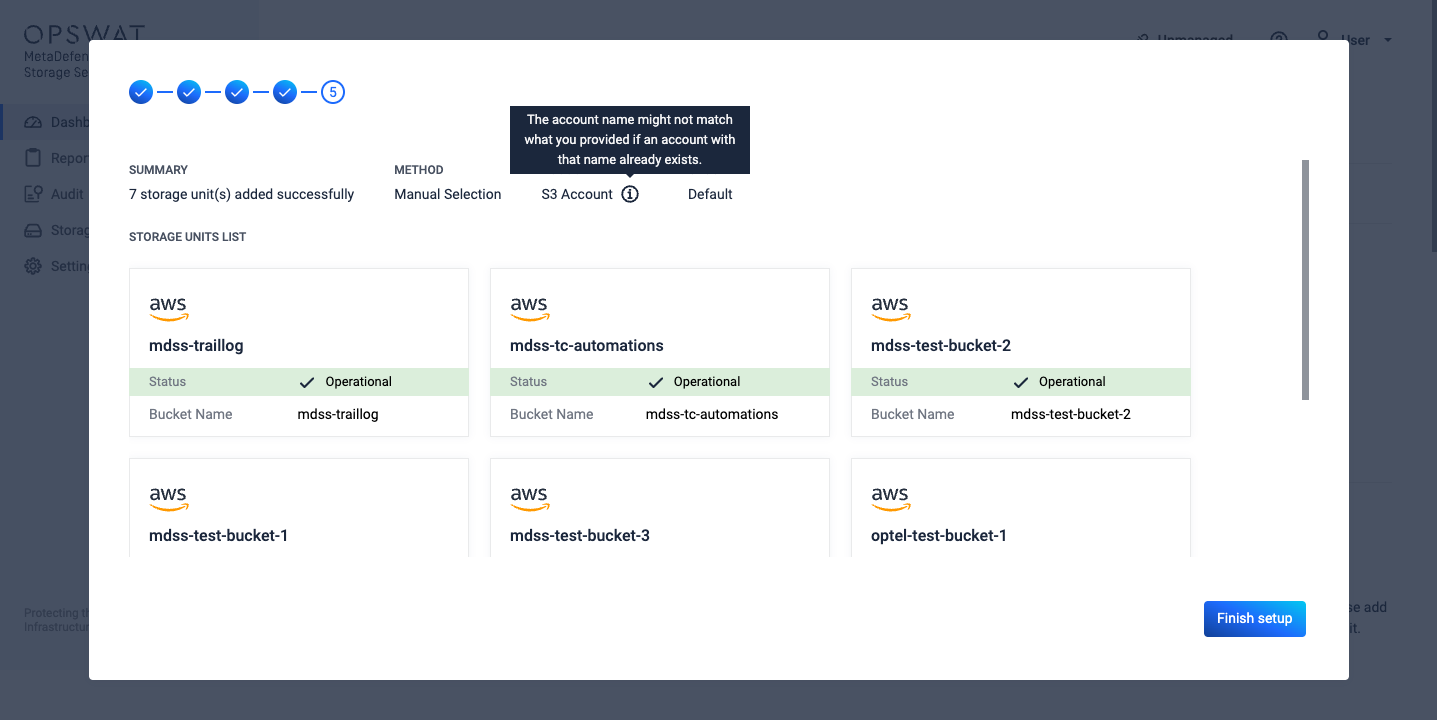Select the second completed step circle
Viewport: 1437px width, 720px height.
coord(189,92)
